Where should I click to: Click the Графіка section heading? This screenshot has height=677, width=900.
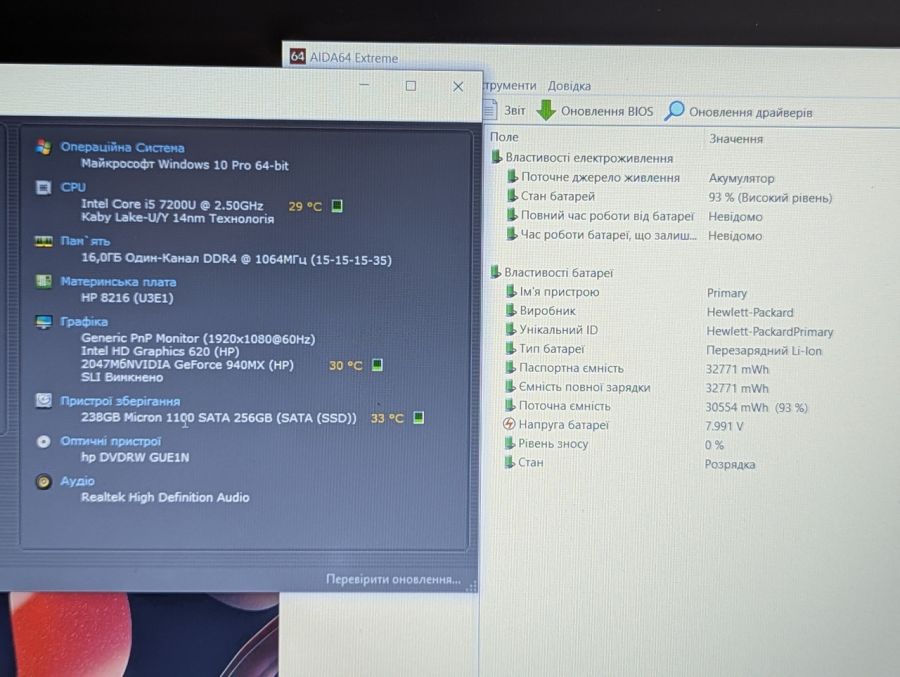pyautogui.click(x=84, y=322)
